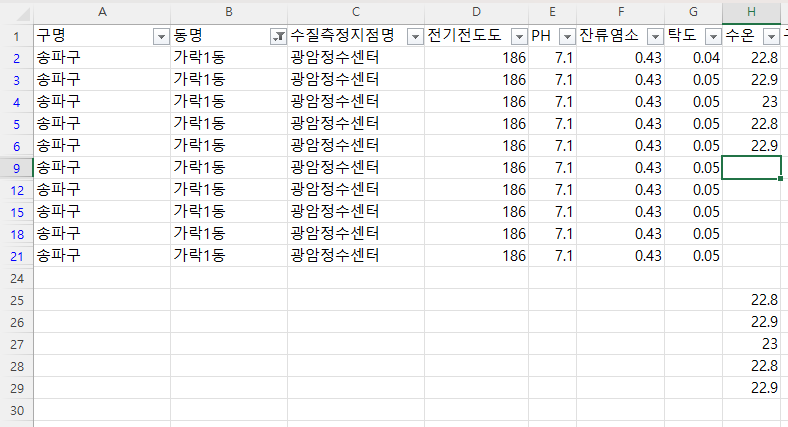Select row 9 header
This screenshot has height=427, width=788.
tap(17, 168)
